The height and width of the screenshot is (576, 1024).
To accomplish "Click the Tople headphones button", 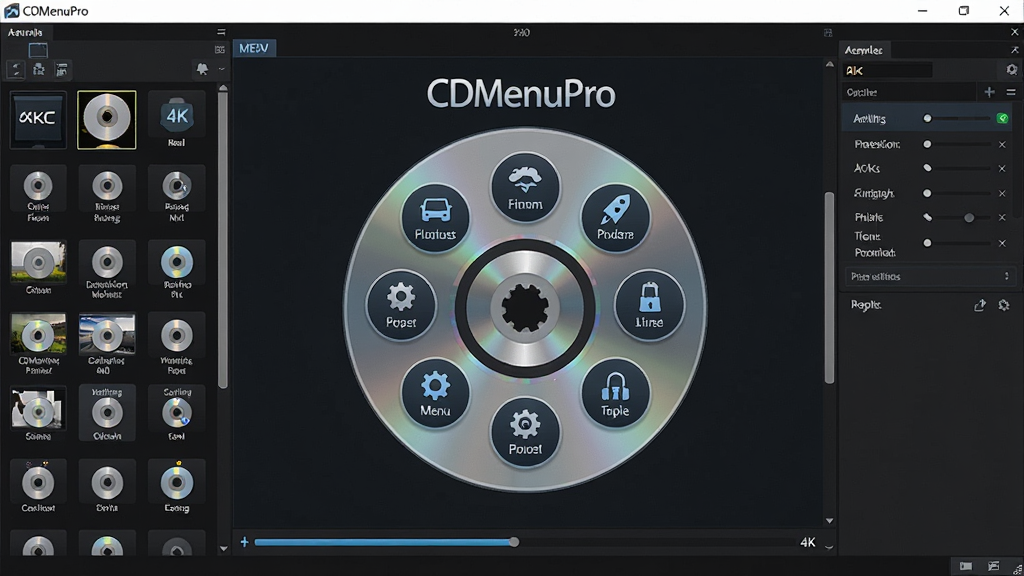I will (615, 394).
